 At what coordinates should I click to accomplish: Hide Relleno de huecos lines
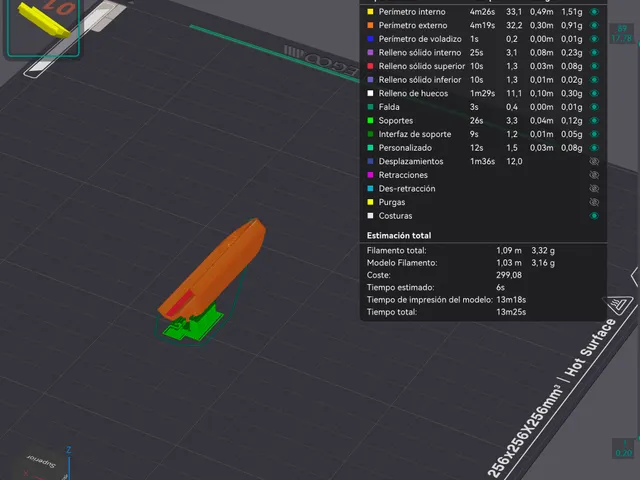pos(594,93)
